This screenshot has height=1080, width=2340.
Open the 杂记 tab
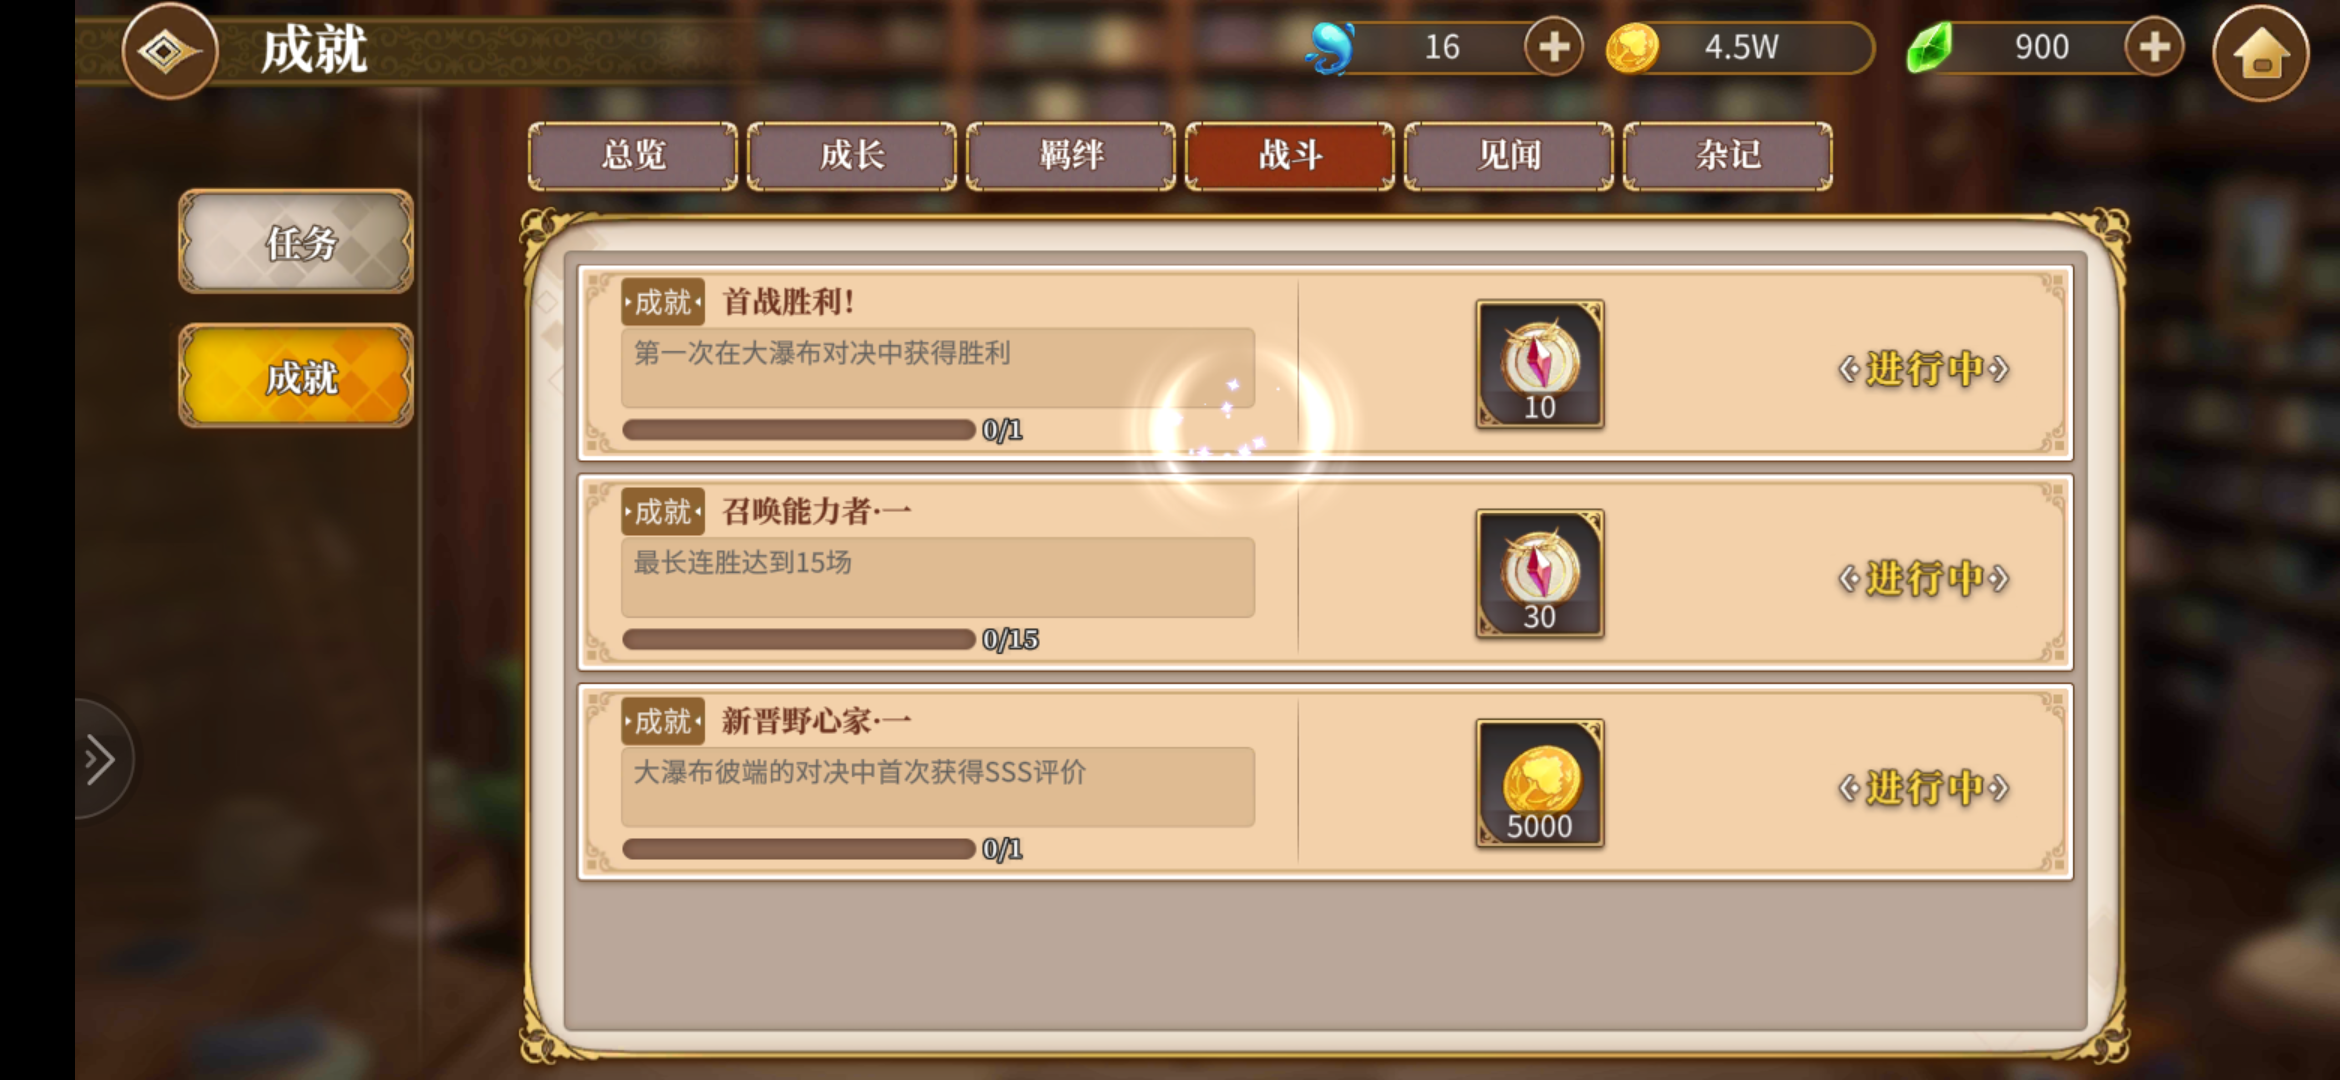tap(1728, 156)
